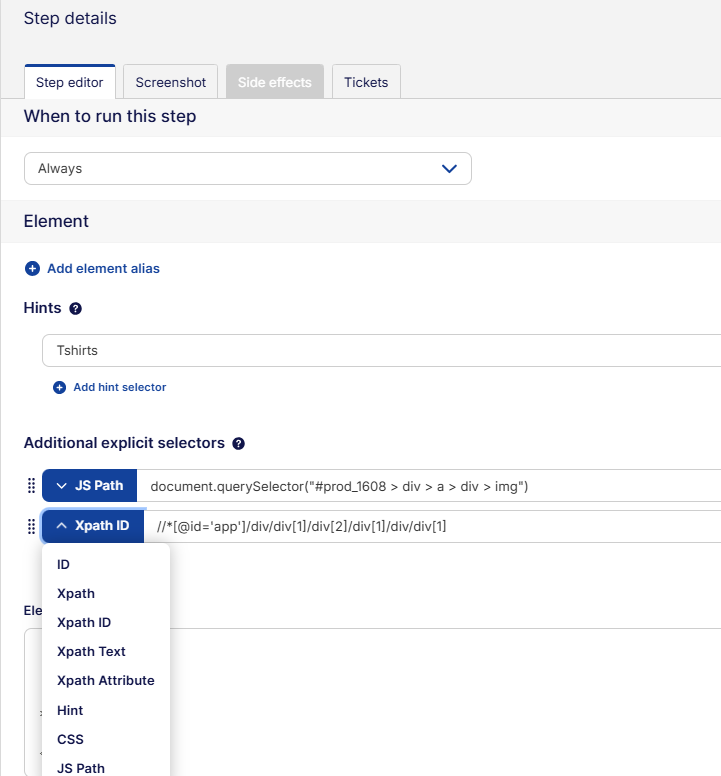Click the Add element alias link
The image size is (721, 776).
coord(103,268)
